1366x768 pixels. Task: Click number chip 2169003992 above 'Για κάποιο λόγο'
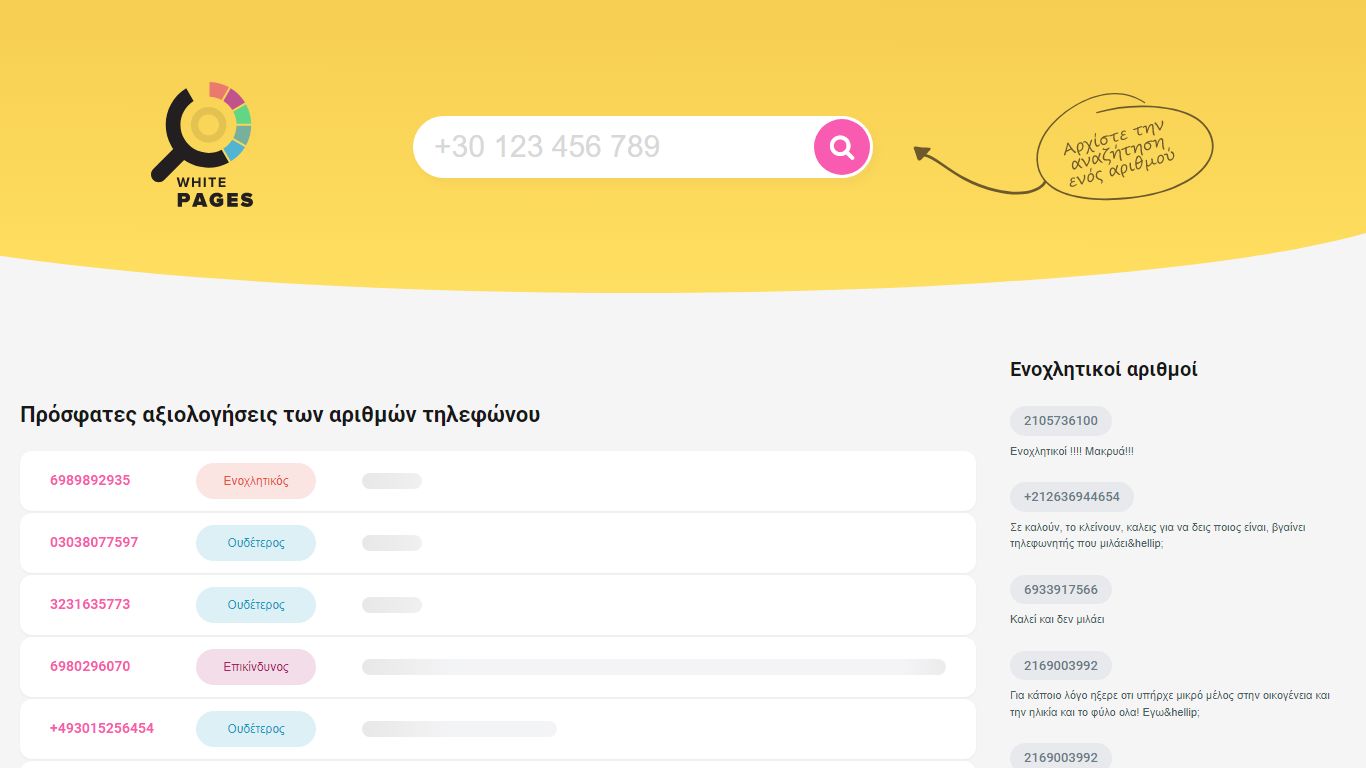pyautogui.click(x=1061, y=666)
